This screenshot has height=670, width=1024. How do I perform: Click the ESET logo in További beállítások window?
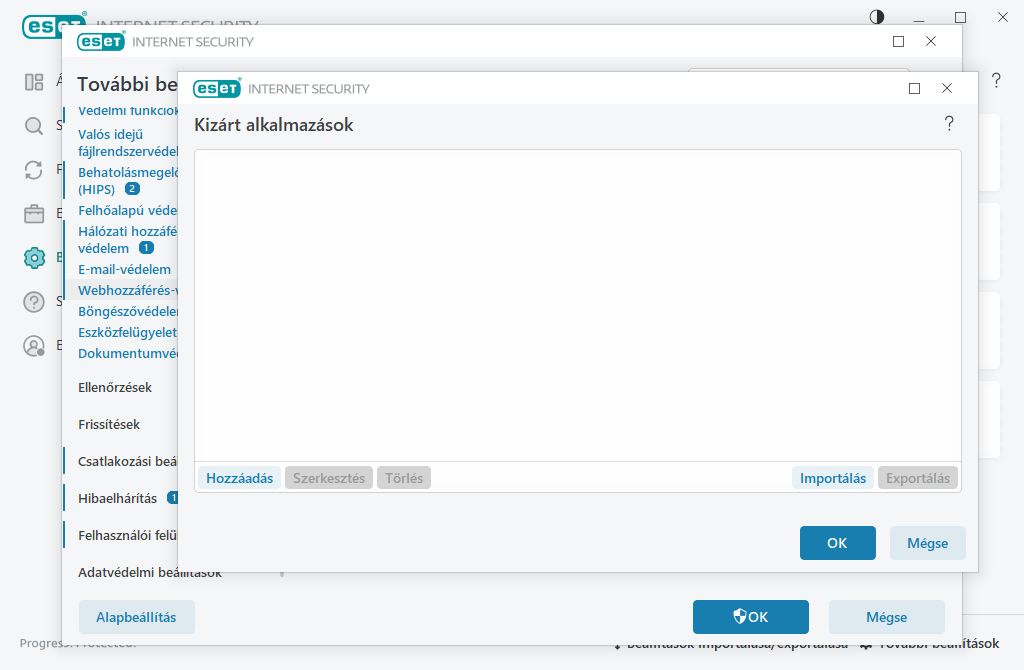coord(101,42)
